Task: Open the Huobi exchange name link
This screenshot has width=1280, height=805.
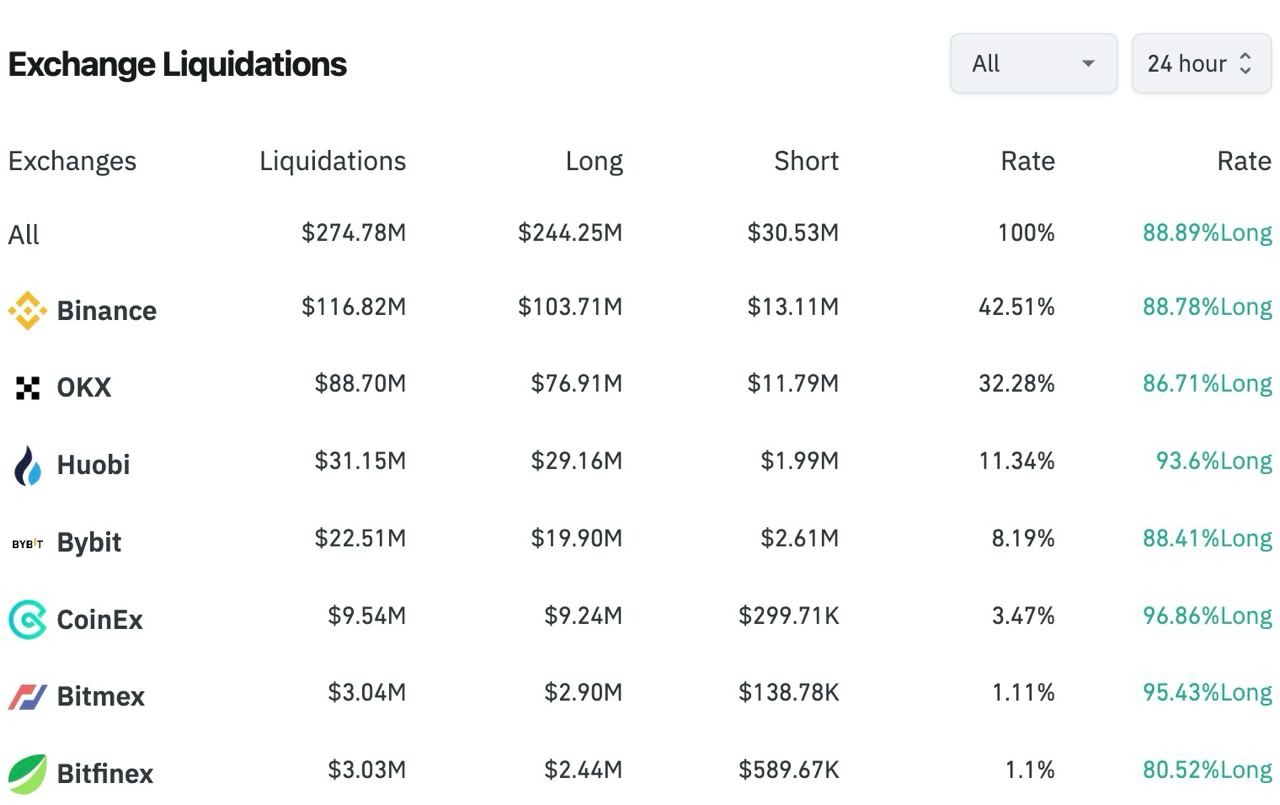Action: (93, 465)
